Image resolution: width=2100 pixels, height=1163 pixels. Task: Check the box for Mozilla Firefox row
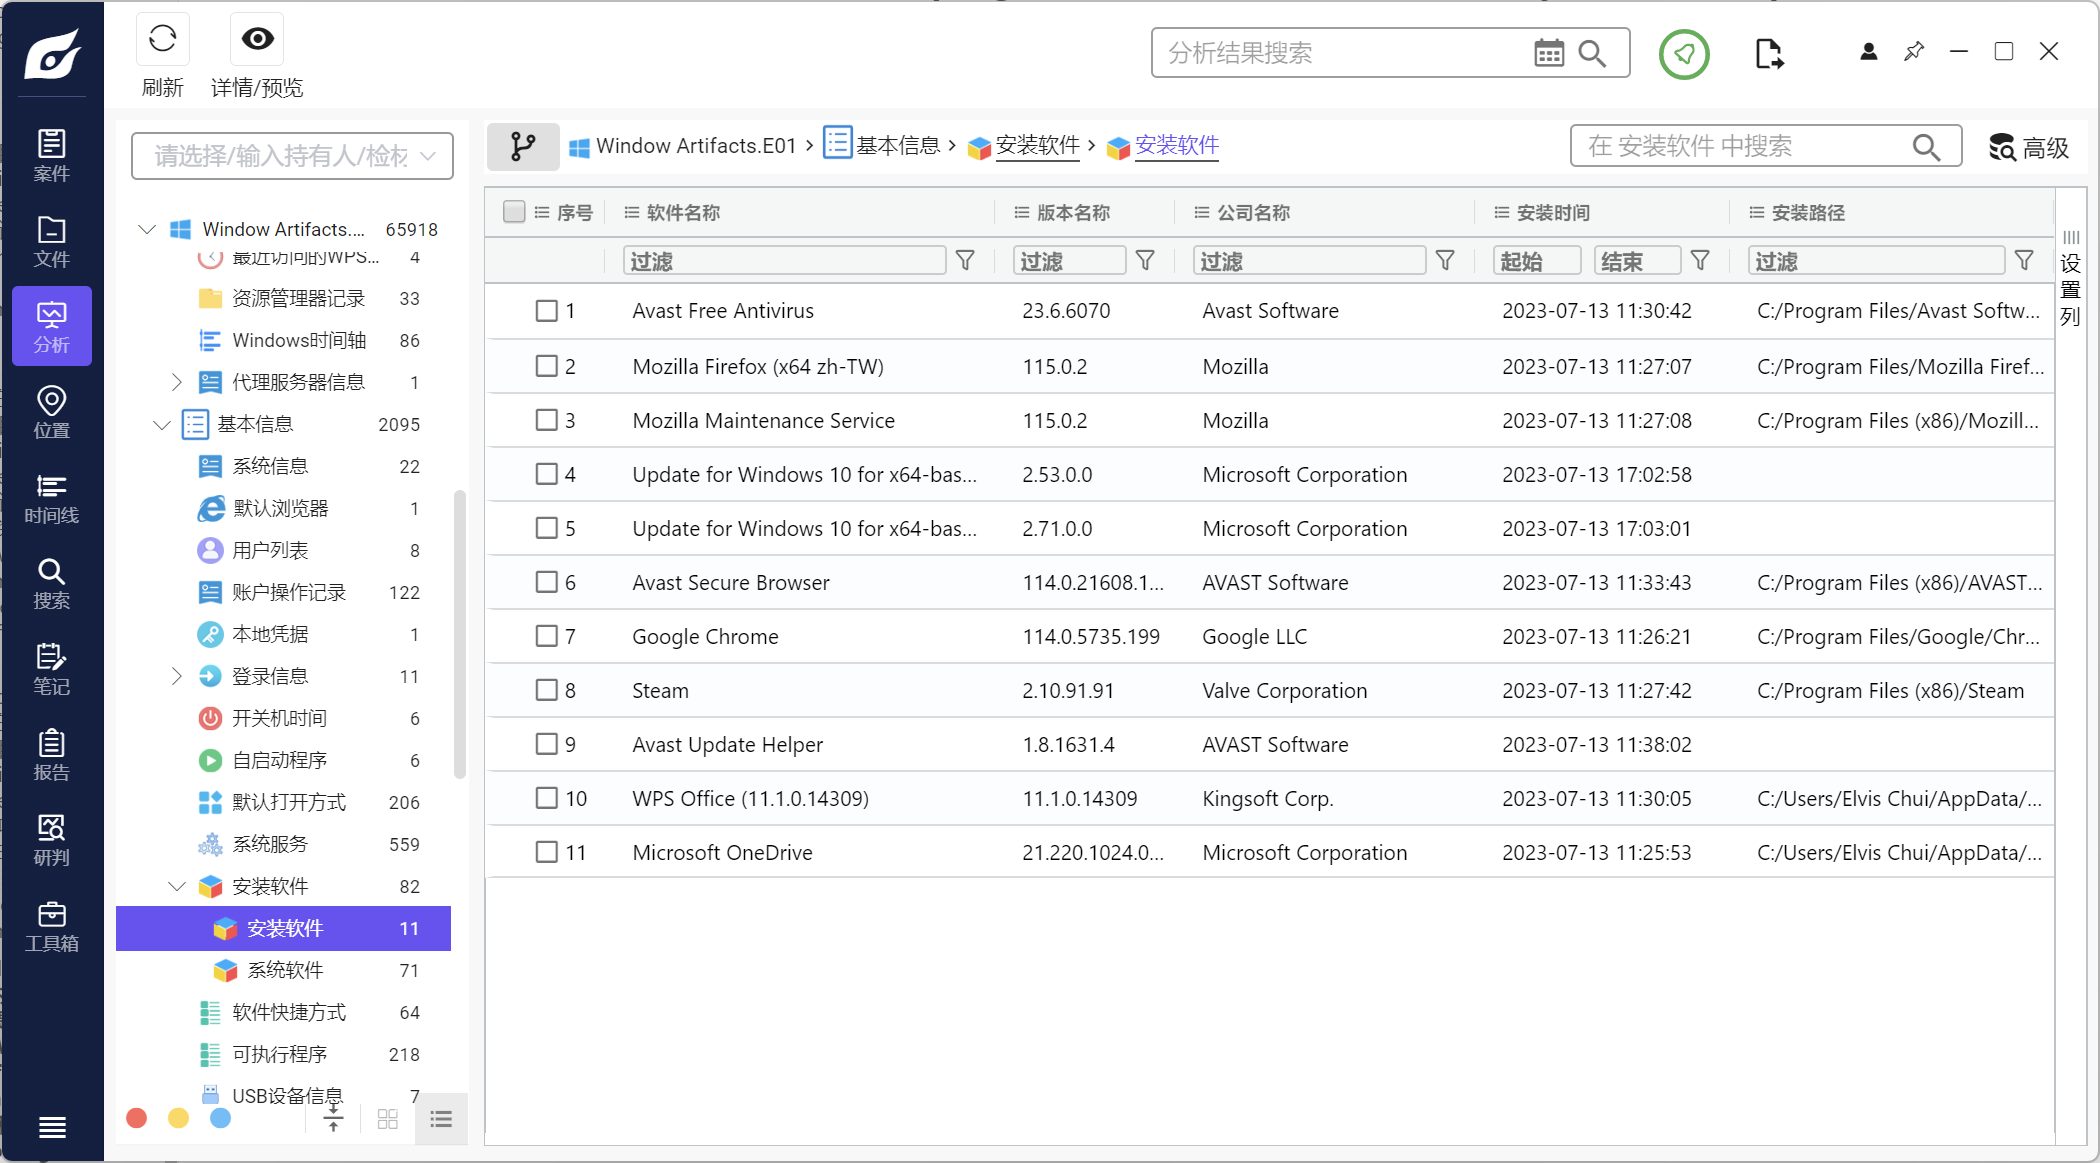(546, 366)
